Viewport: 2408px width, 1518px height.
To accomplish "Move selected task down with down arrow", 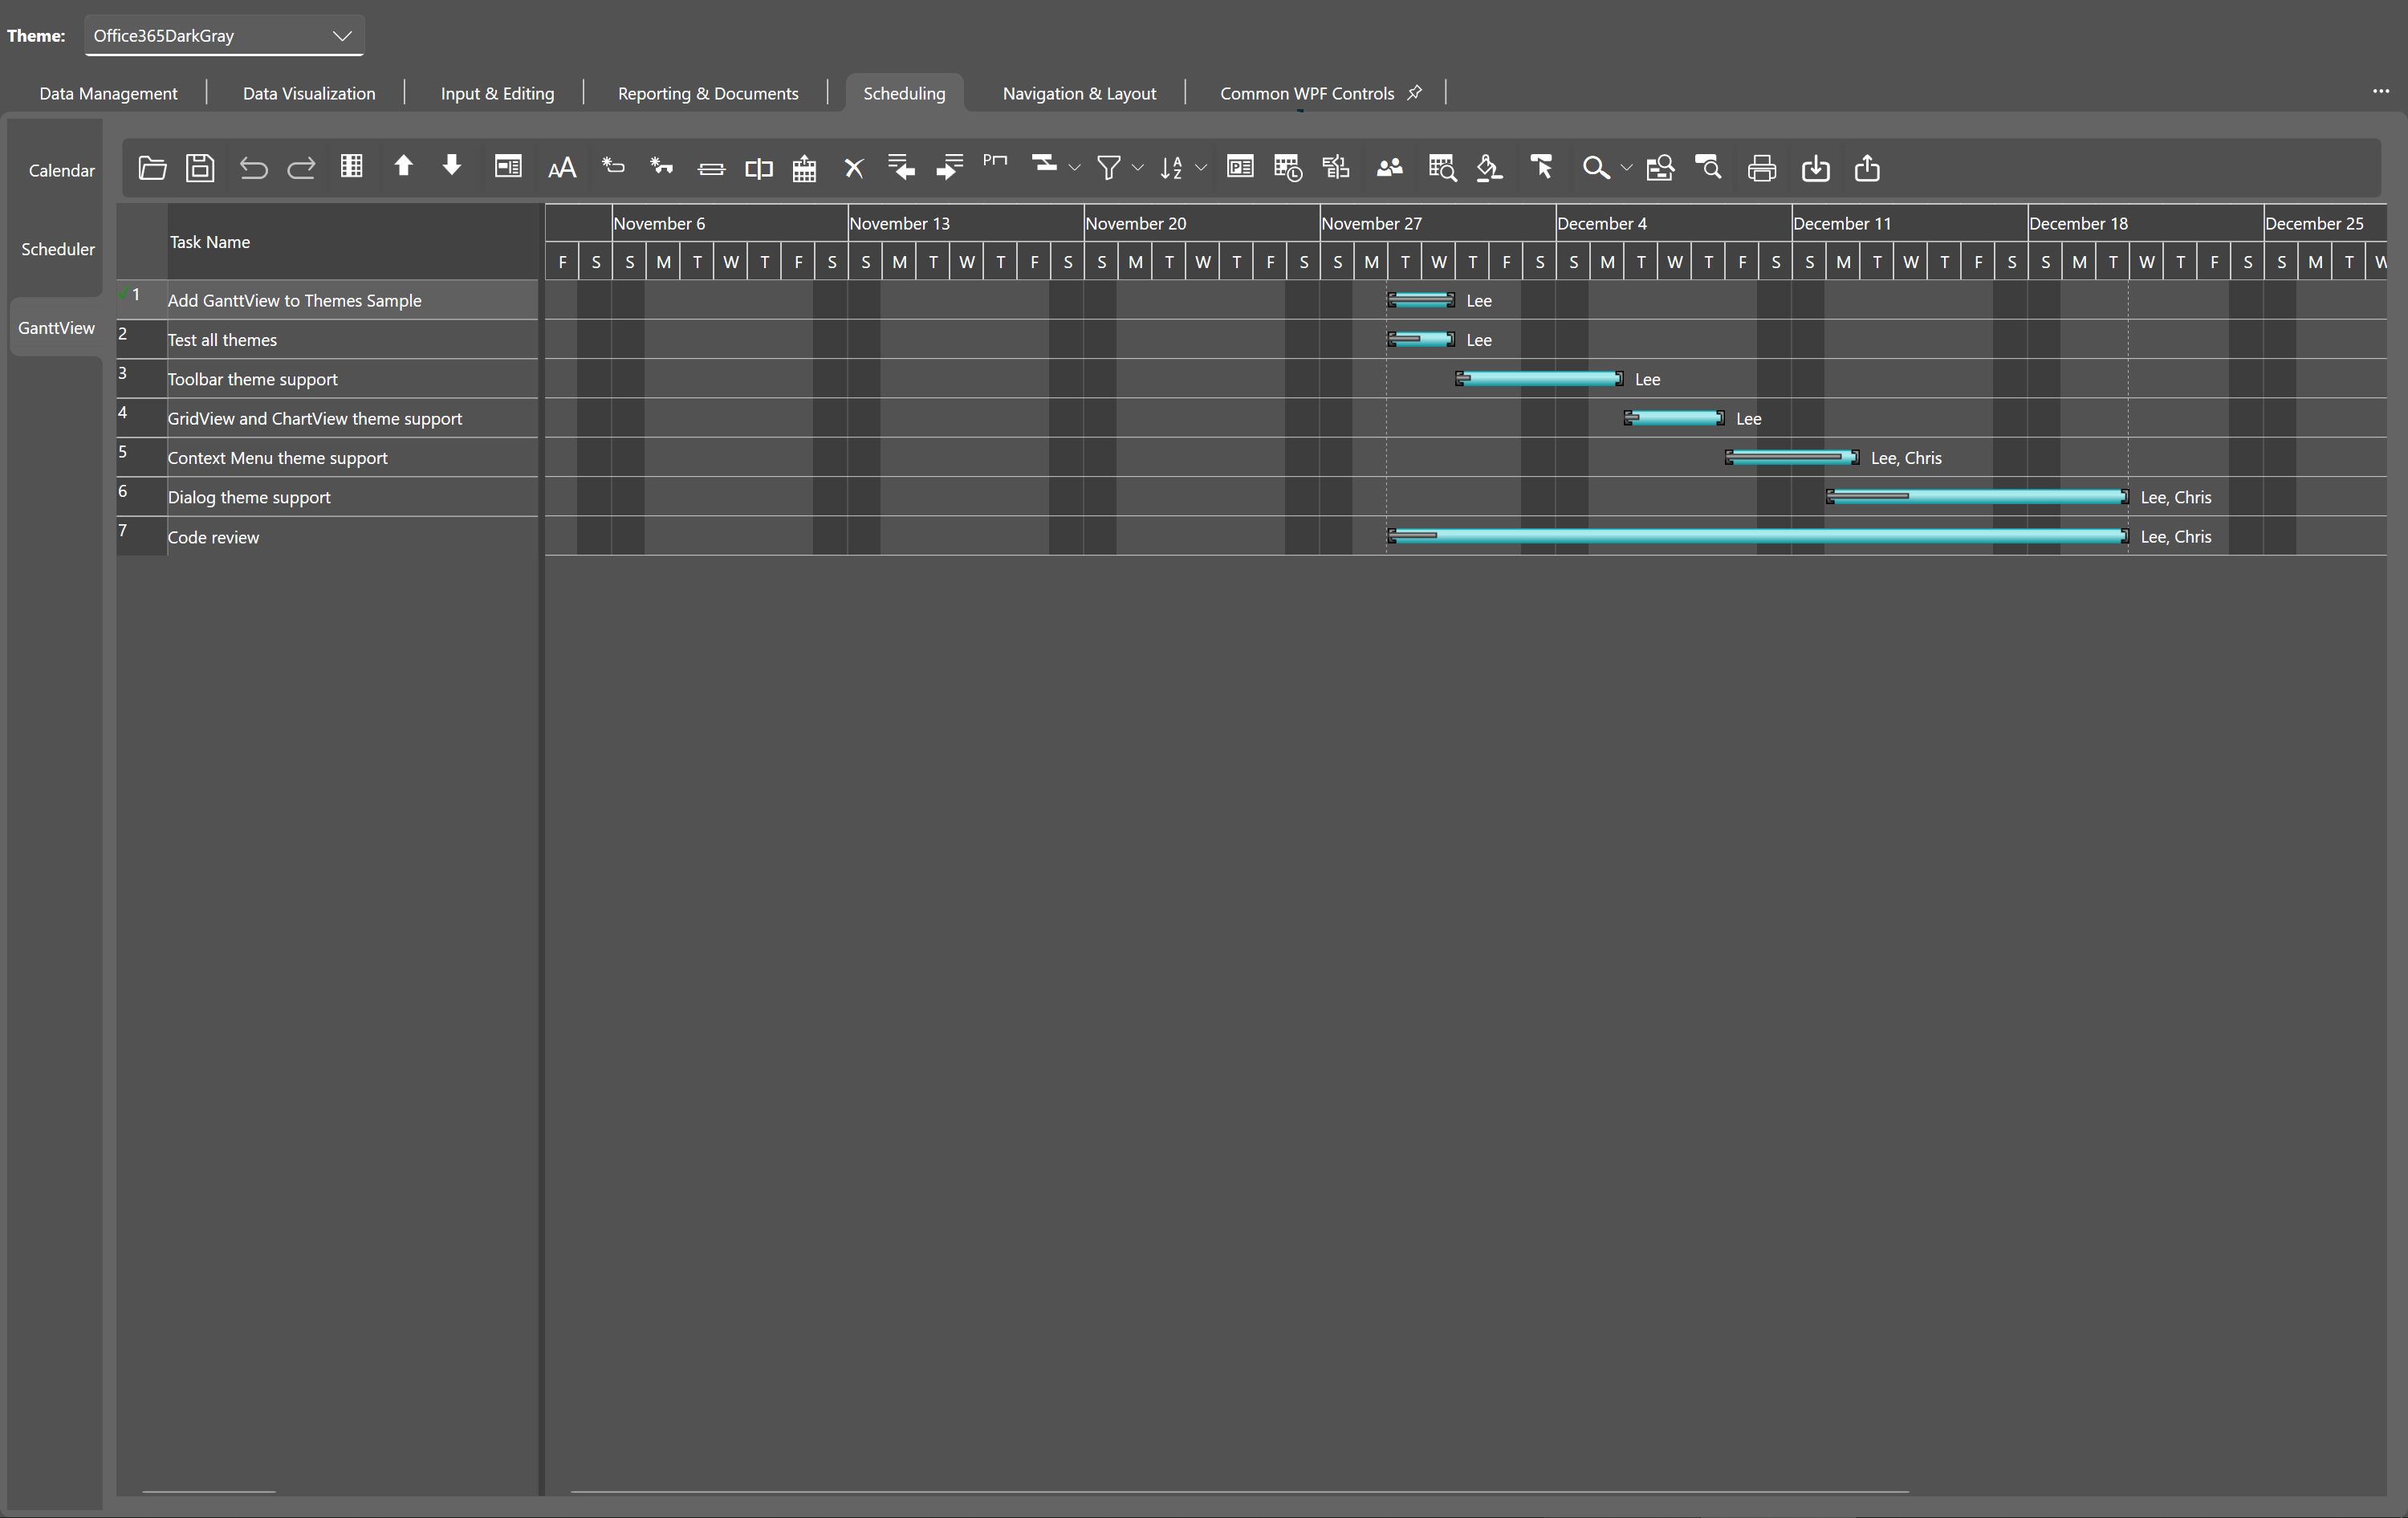I will pyautogui.click(x=451, y=166).
